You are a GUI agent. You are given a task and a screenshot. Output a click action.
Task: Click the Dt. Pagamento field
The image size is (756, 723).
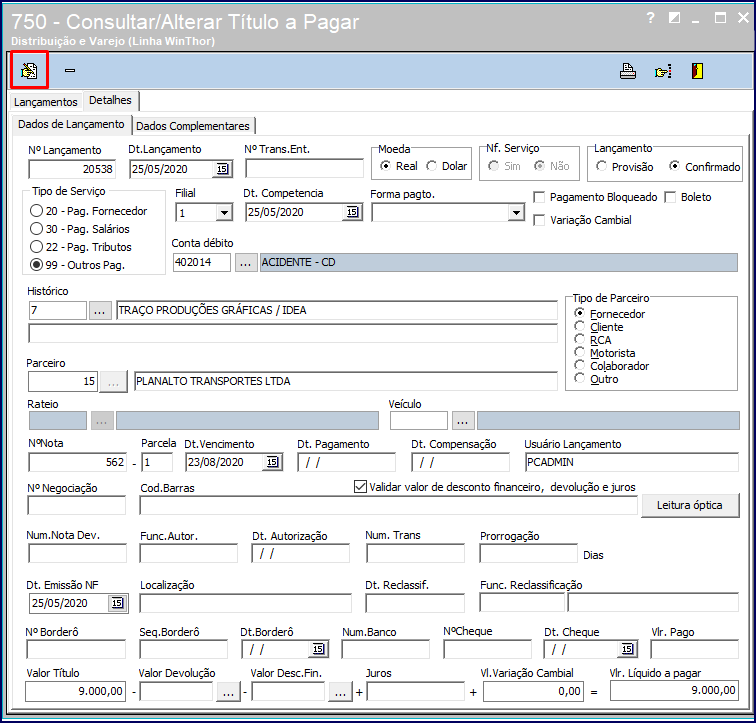point(347,462)
